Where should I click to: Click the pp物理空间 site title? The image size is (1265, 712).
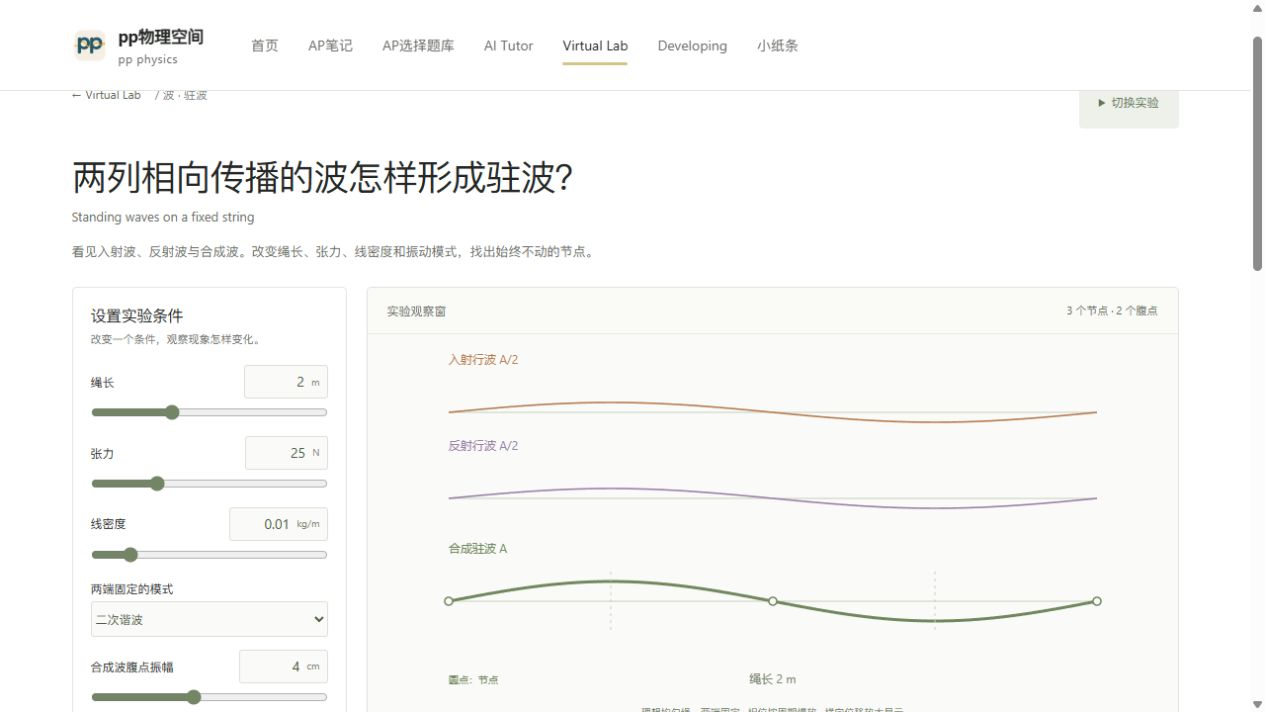[161, 37]
